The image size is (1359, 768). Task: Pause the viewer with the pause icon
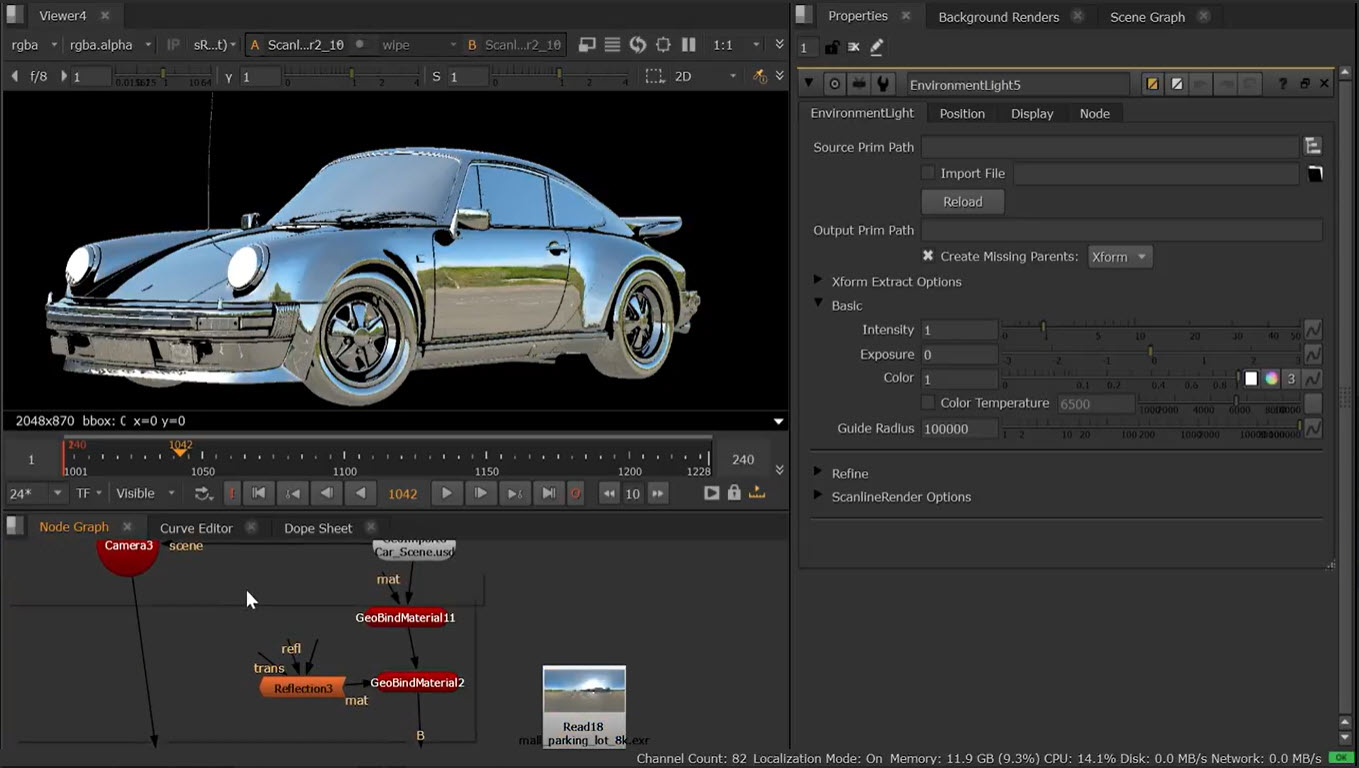(688, 45)
